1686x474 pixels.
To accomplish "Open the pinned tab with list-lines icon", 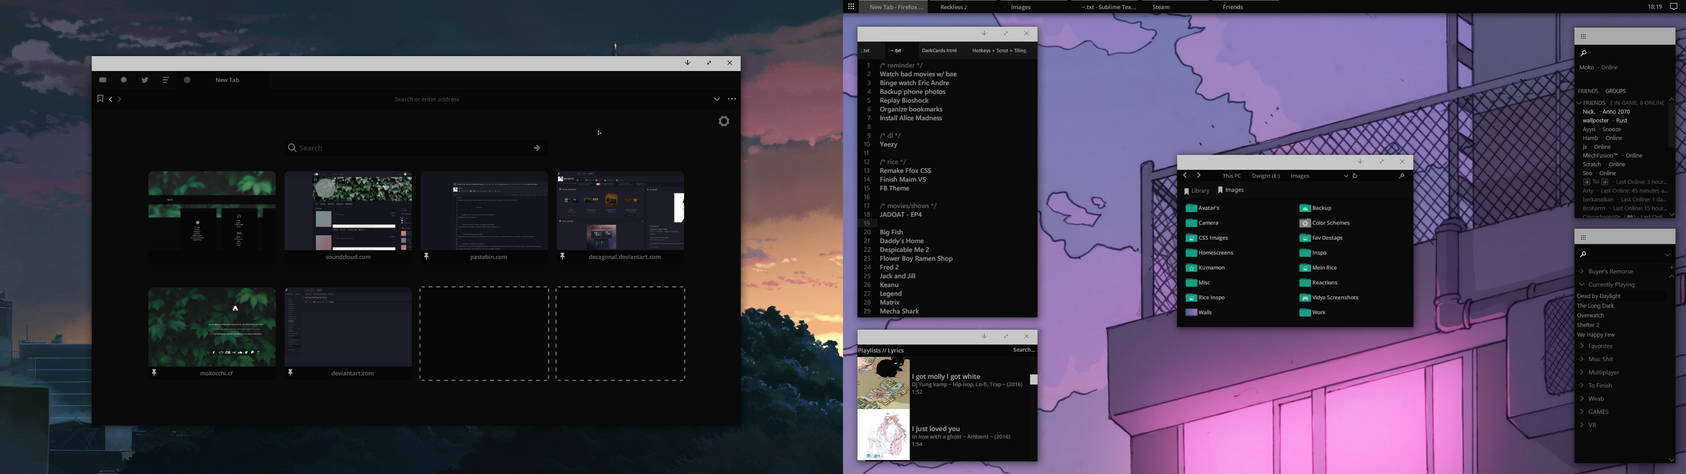I will (x=166, y=80).
